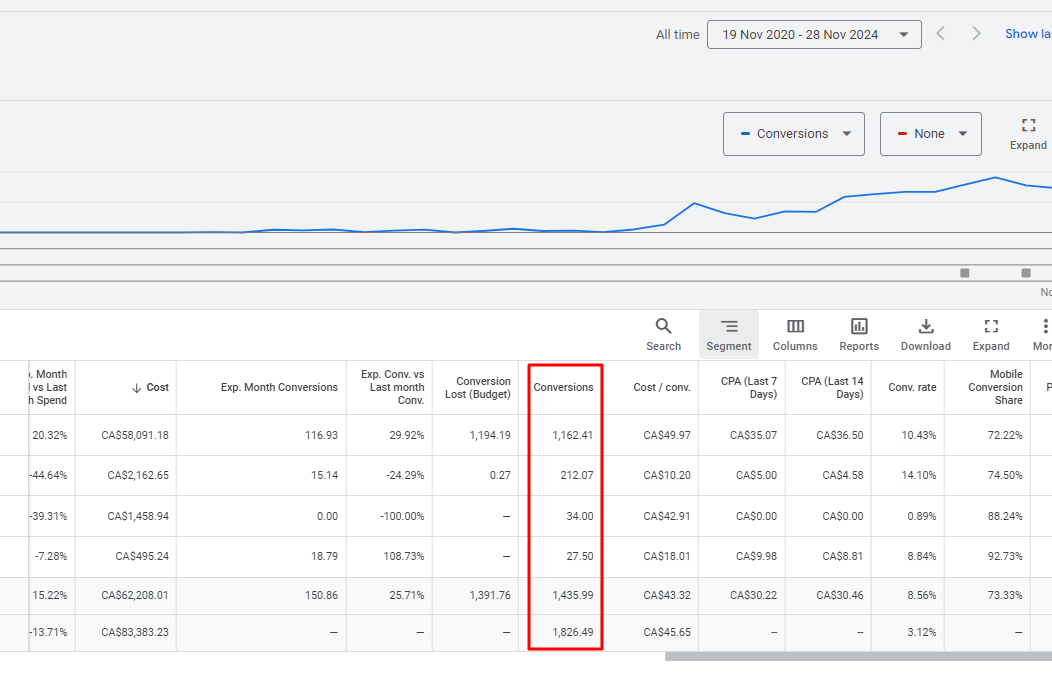Open the Conversions metric dropdown
1052x679 pixels.
(x=794, y=134)
